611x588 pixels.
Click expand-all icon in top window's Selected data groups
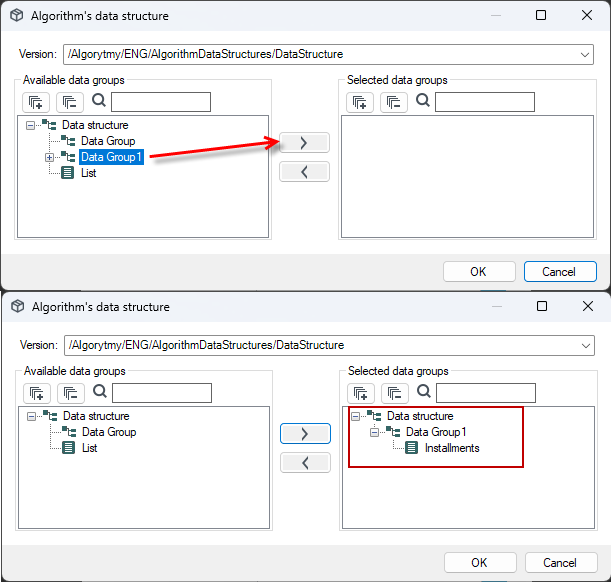360,102
